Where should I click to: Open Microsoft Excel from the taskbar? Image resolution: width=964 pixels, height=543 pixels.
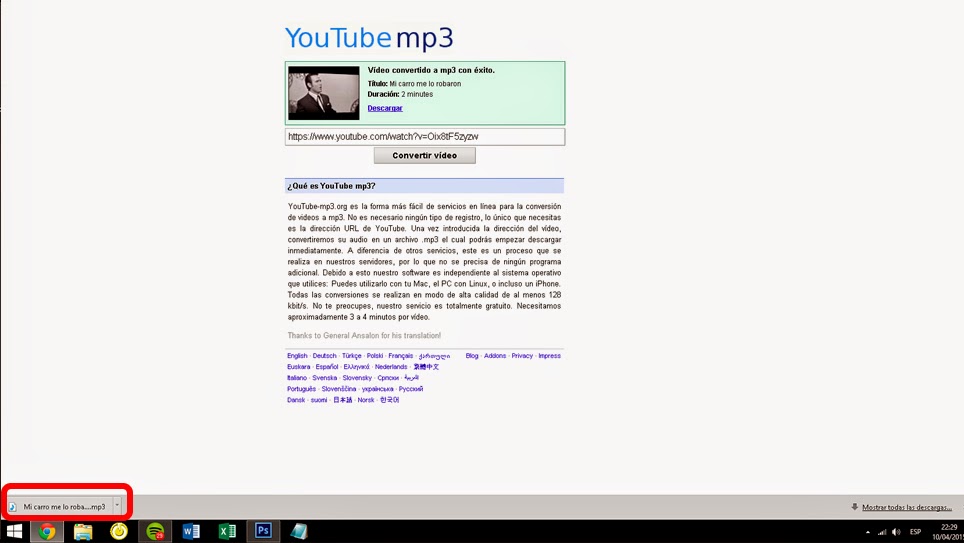click(x=227, y=531)
